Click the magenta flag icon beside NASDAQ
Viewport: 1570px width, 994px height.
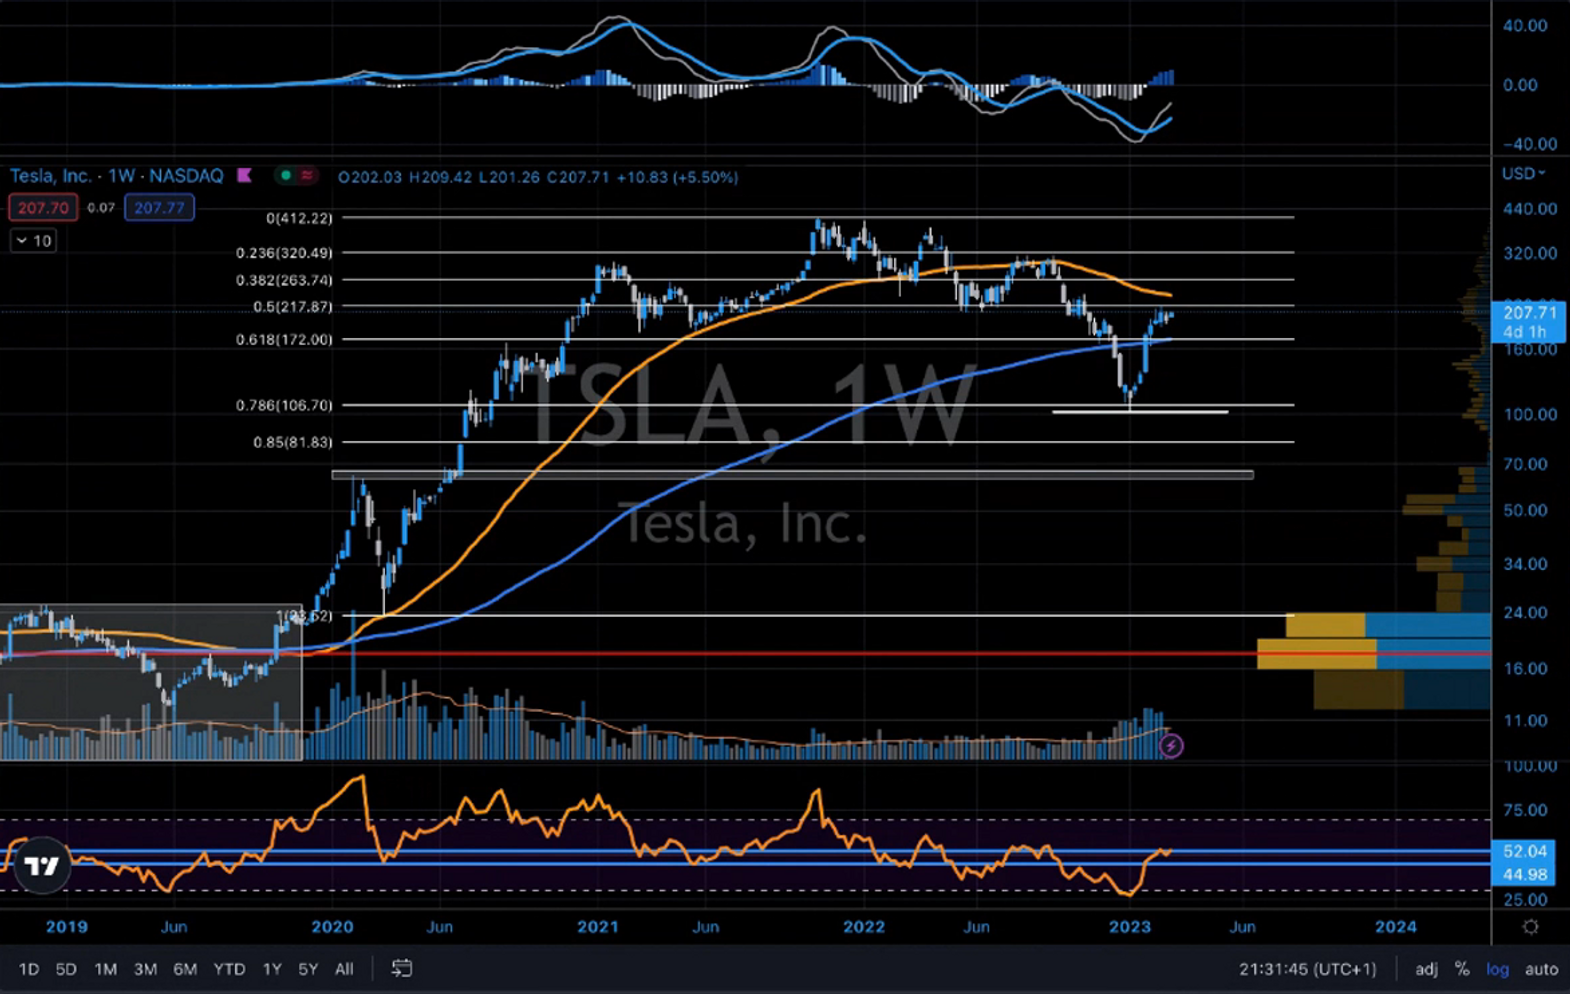[244, 176]
